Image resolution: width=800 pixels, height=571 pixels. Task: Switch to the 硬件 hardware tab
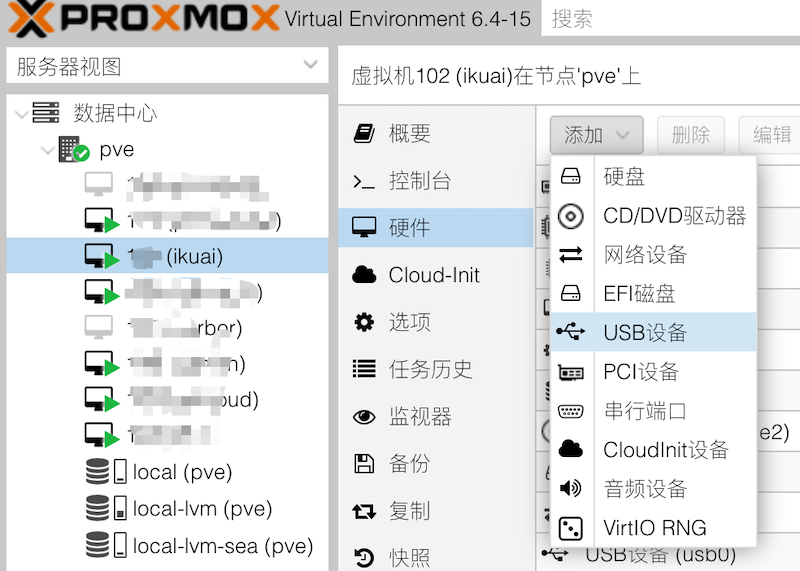point(436,228)
